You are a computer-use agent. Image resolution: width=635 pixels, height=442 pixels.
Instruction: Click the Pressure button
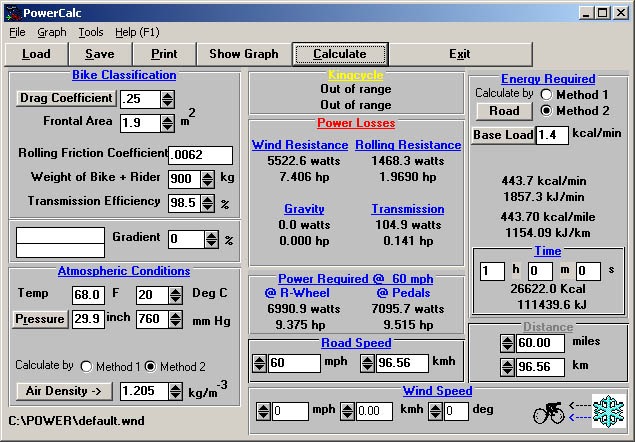click(40, 319)
